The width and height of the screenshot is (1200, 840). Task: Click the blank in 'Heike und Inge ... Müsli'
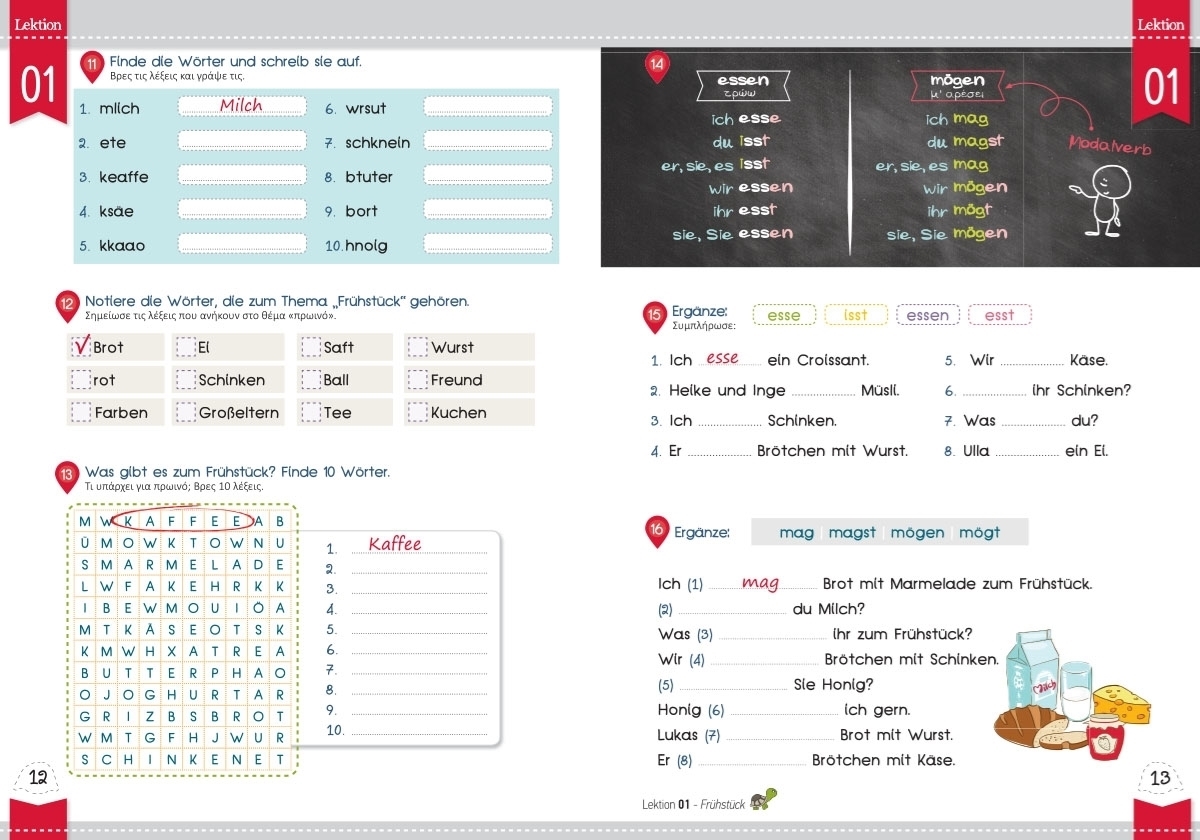824,392
